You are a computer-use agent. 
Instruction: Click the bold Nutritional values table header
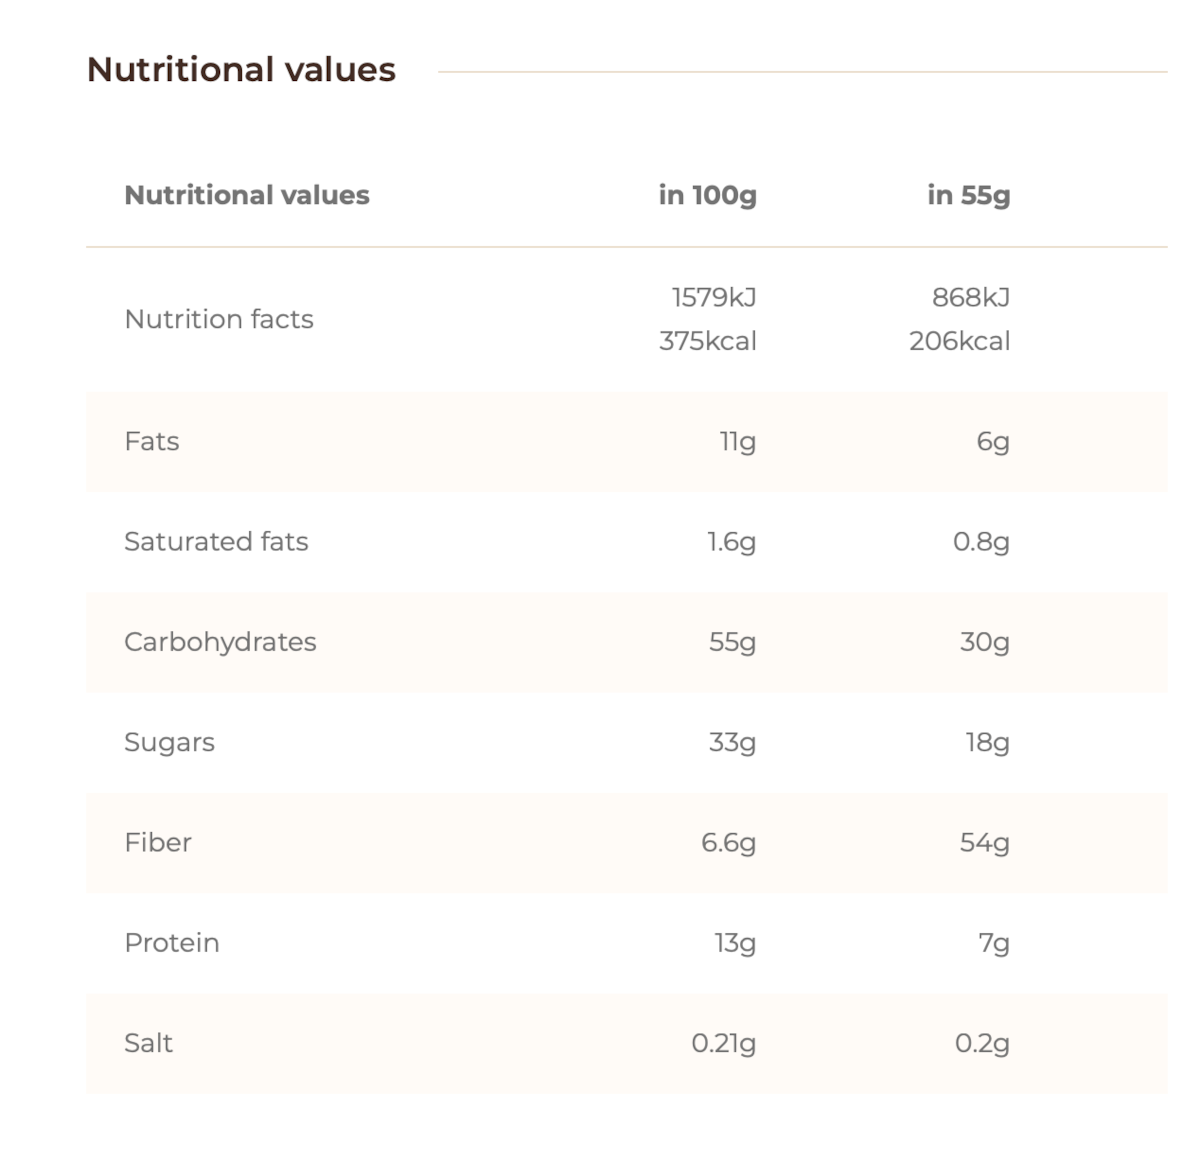247,195
